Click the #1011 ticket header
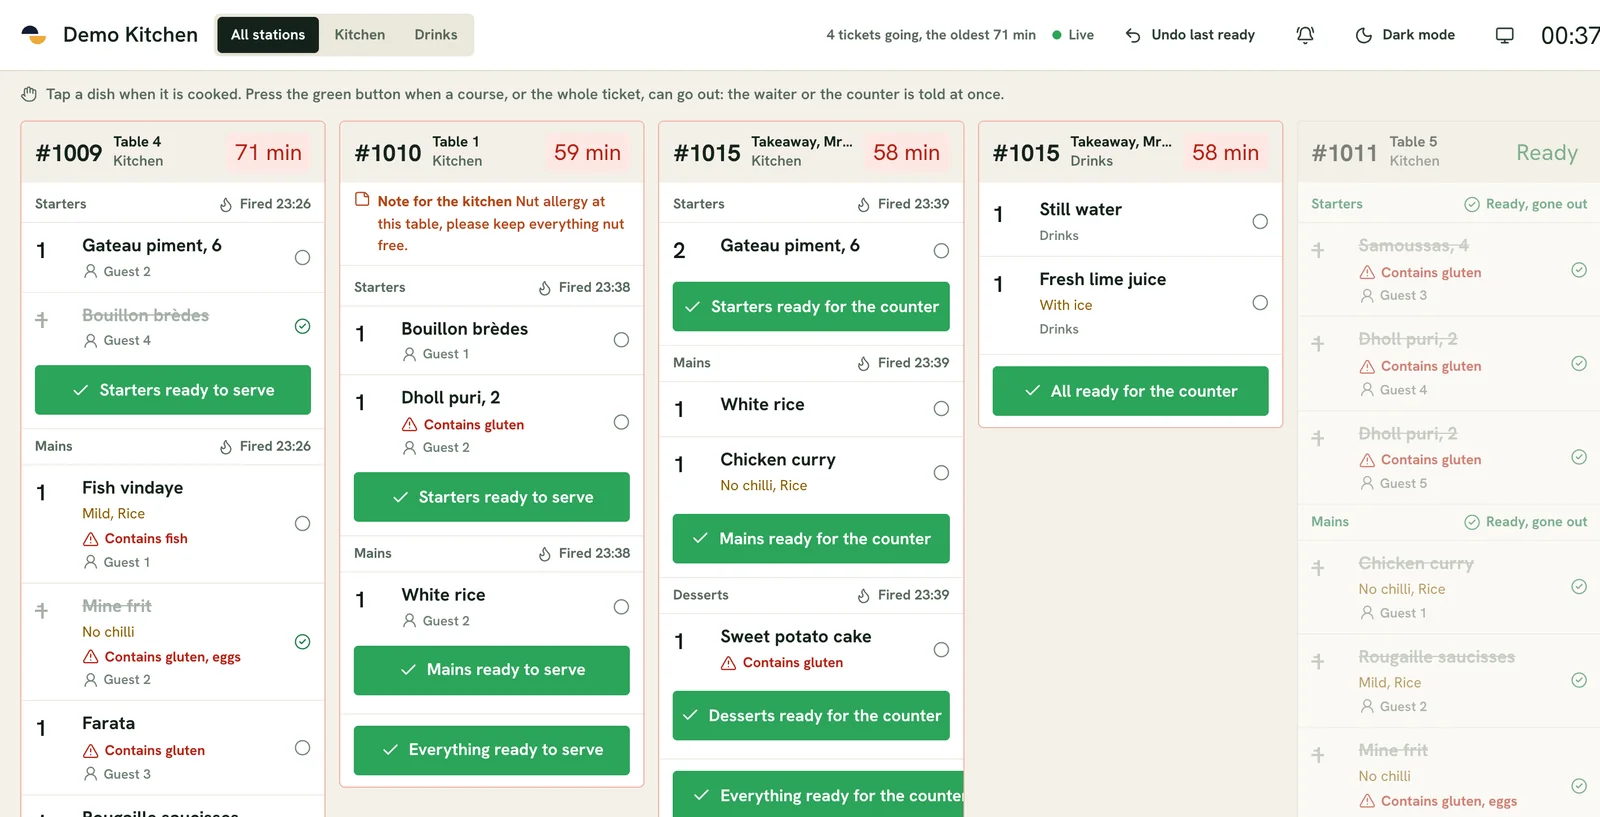1600x817 pixels. tap(1448, 152)
